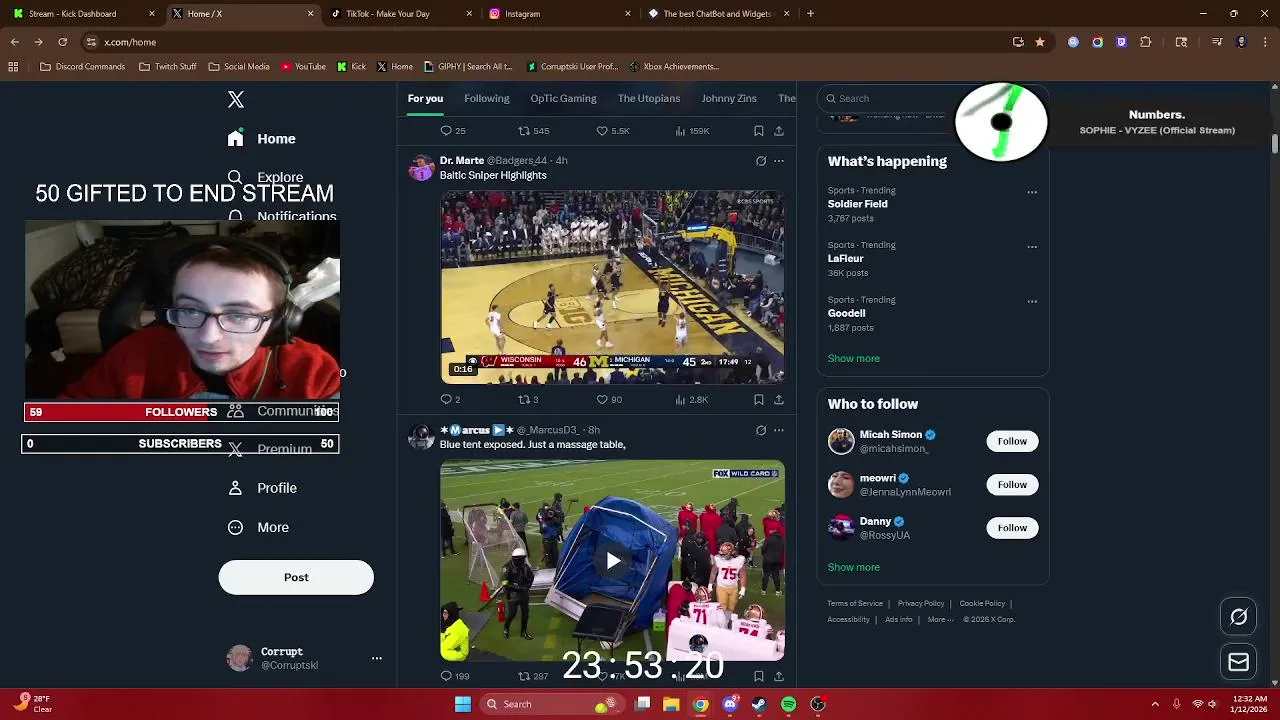Open the Privacy Policy footer link
The height and width of the screenshot is (720, 1280).
pos(921,604)
